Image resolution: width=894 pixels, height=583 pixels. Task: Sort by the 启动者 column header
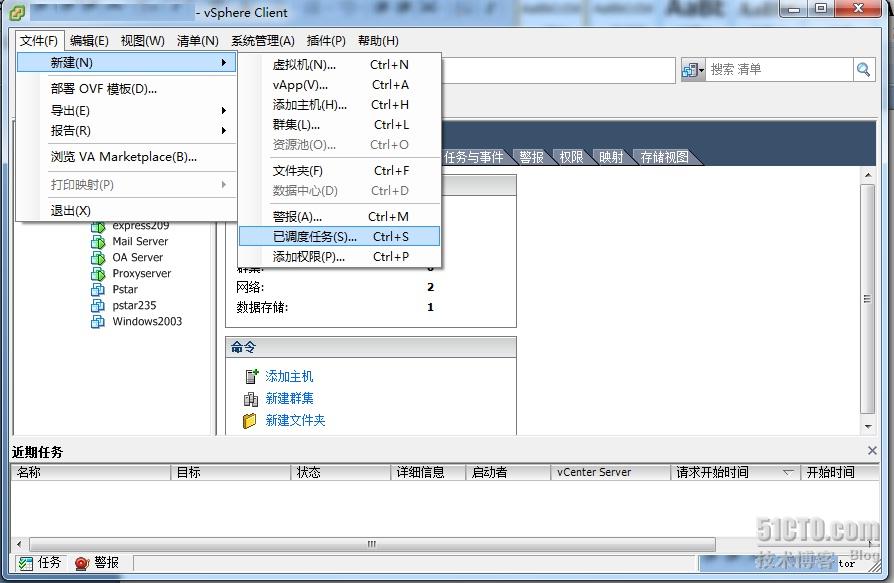coord(508,472)
